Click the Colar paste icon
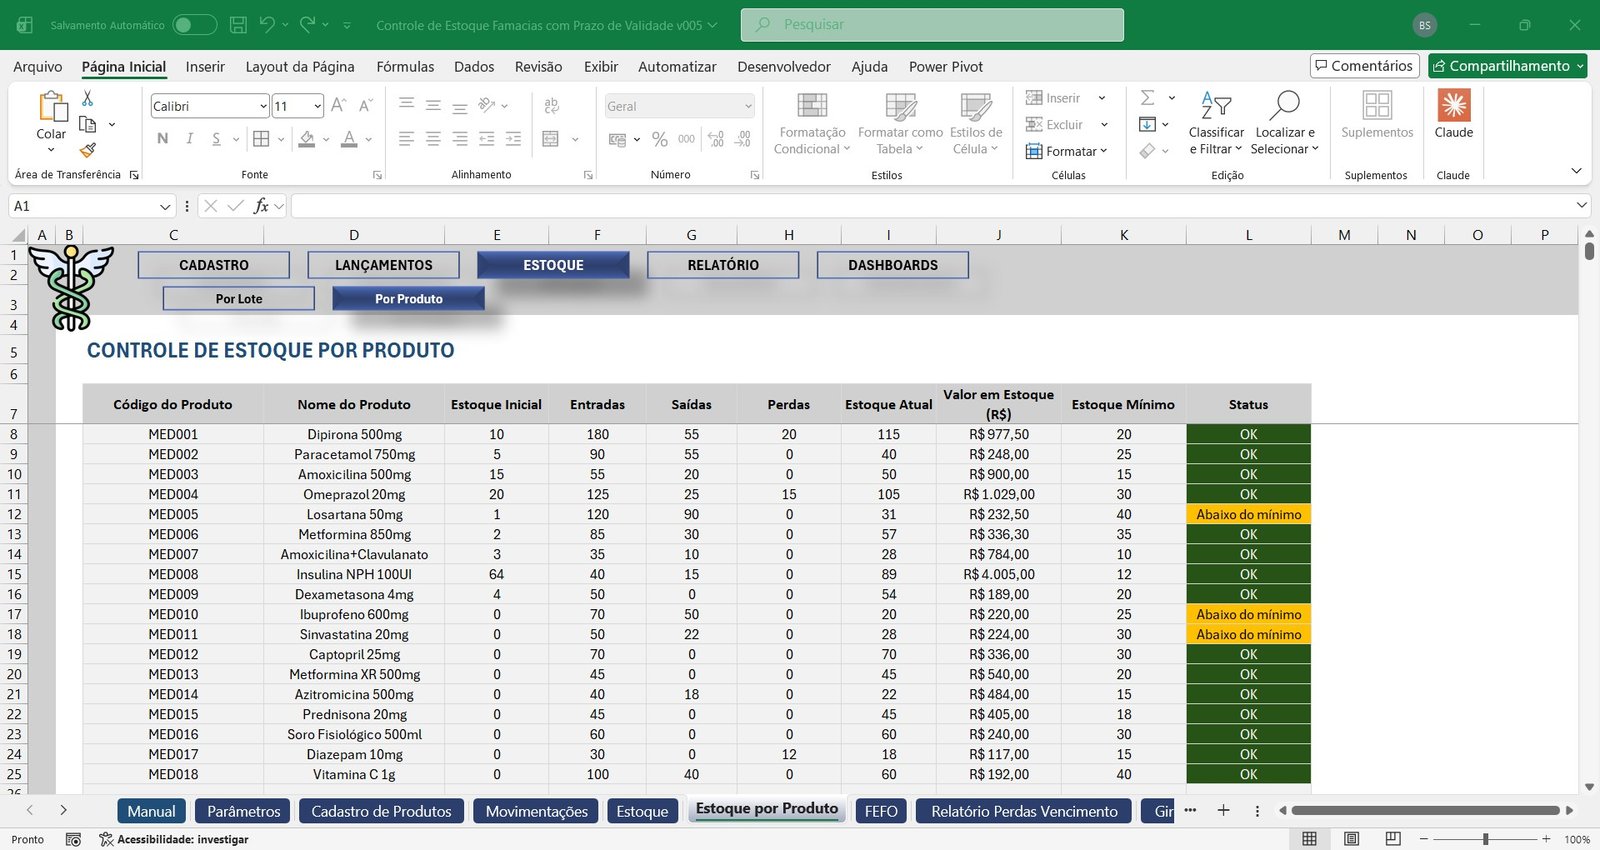Screen dimensions: 1600x850 tap(51, 106)
